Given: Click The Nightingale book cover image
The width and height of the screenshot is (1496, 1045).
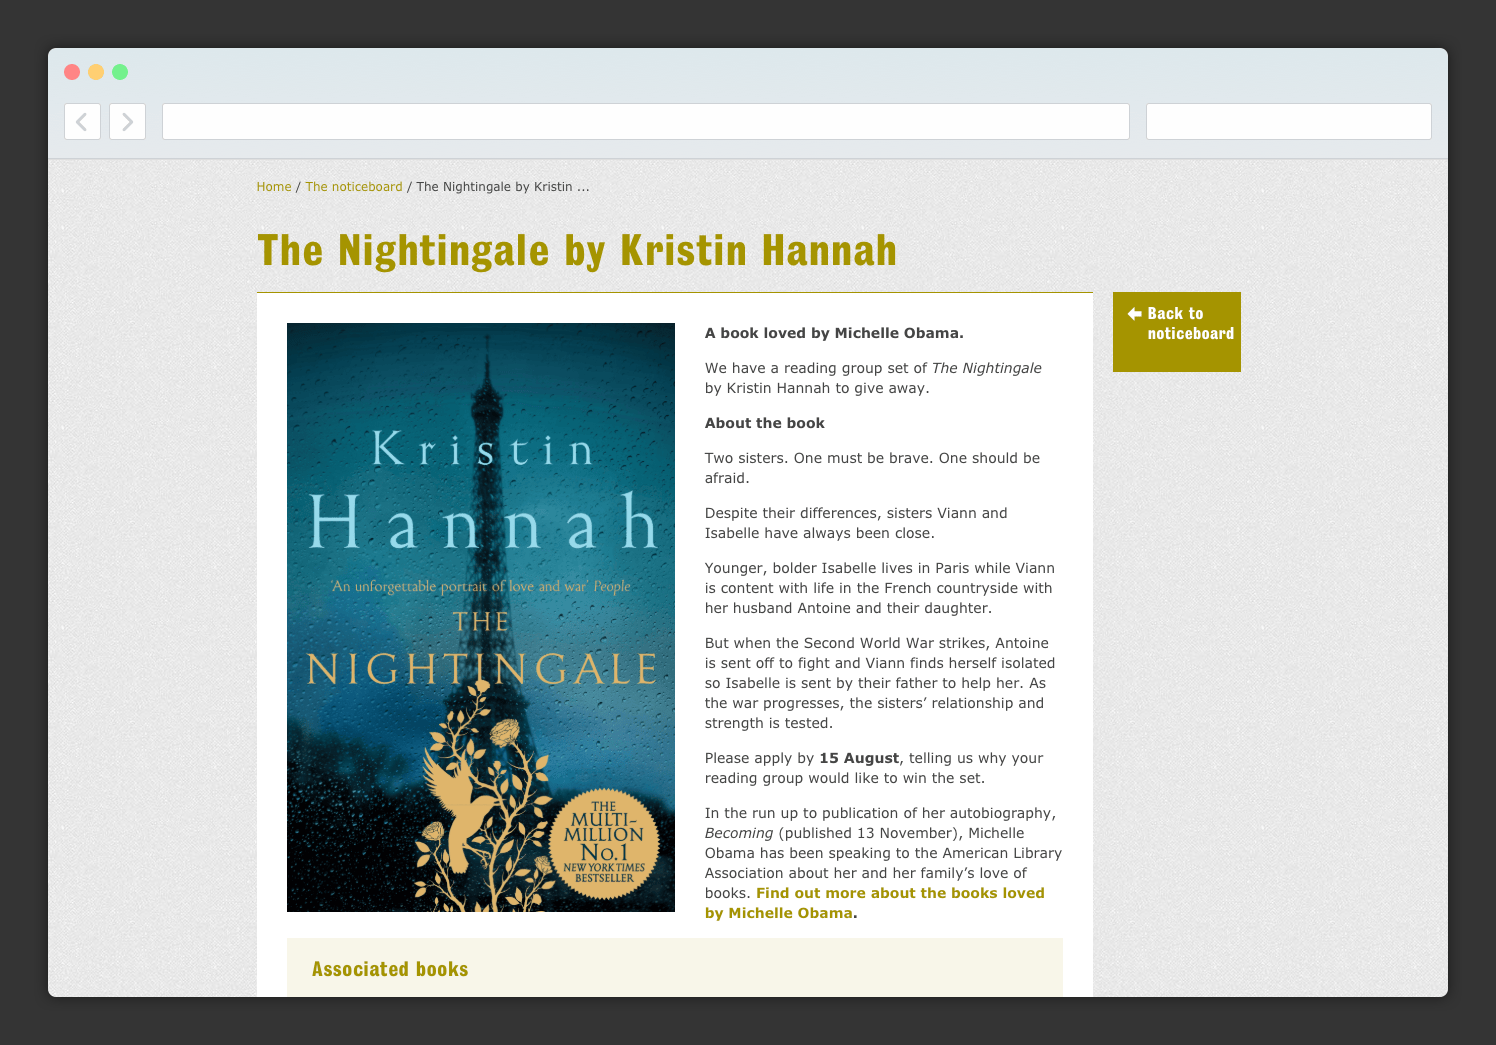Looking at the screenshot, I should [x=481, y=617].
